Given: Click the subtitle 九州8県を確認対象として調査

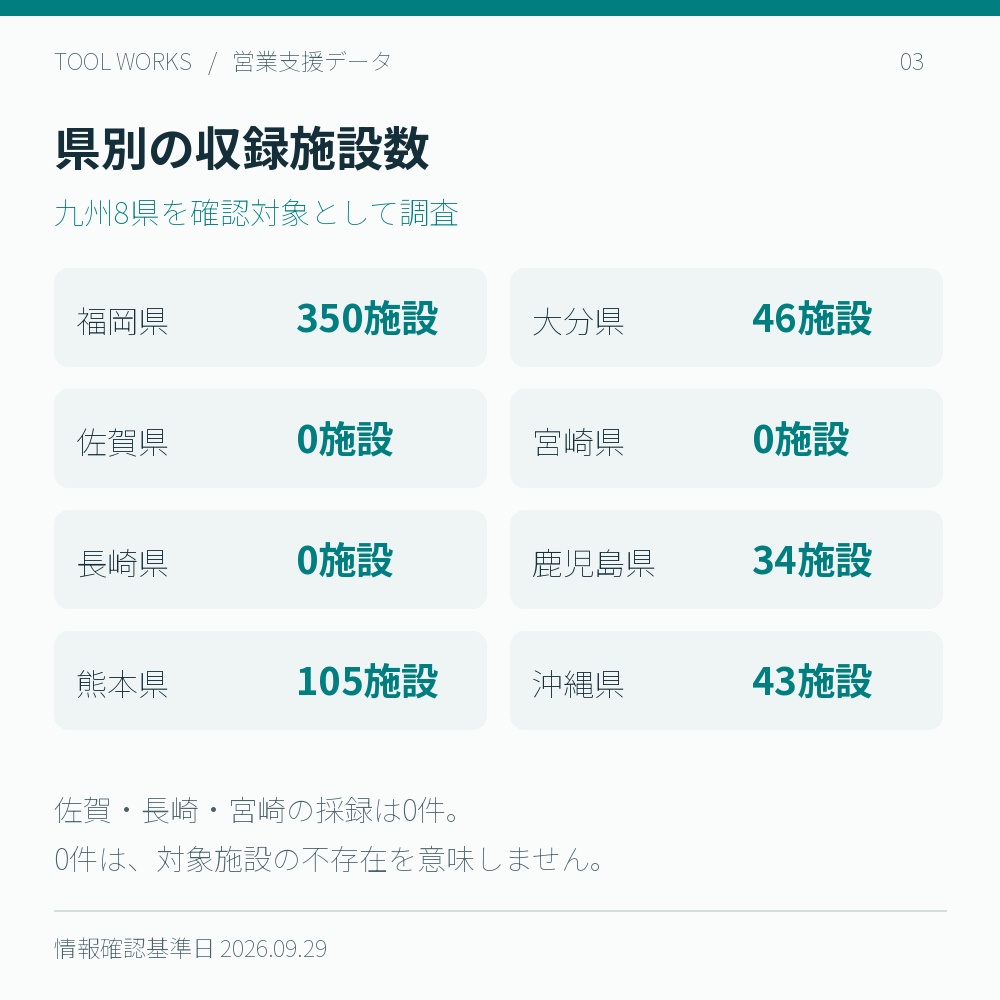Looking at the screenshot, I should 256,213.
